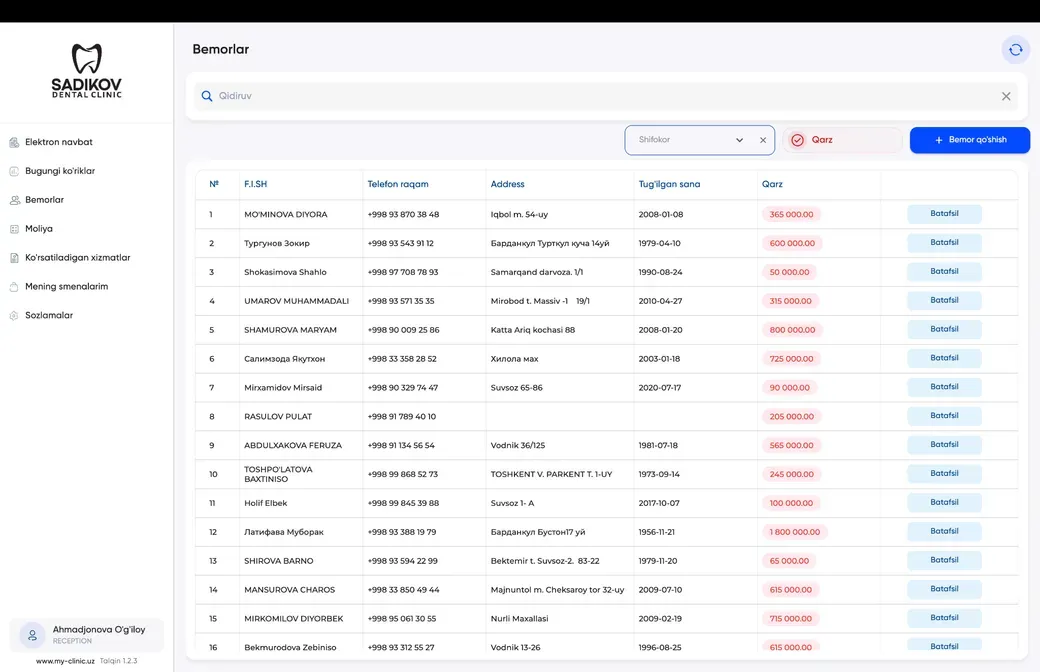This screenshot has height=672, width=1040.
Task: Click phone number +998 93 543 91 12
Action: click(401, 243)
